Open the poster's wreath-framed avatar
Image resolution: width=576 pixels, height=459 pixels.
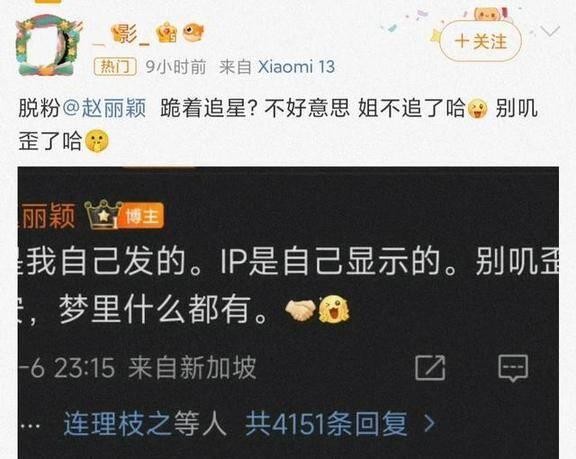(x=48, y=45)
